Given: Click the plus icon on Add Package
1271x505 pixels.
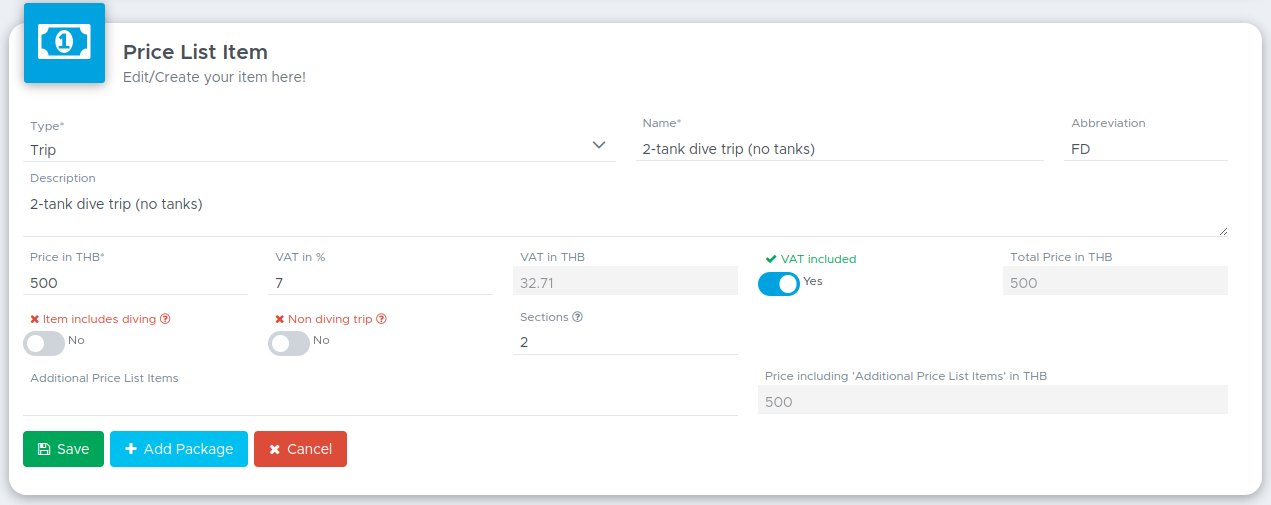Looking at the screenshot, I should [x=131, y=449].
